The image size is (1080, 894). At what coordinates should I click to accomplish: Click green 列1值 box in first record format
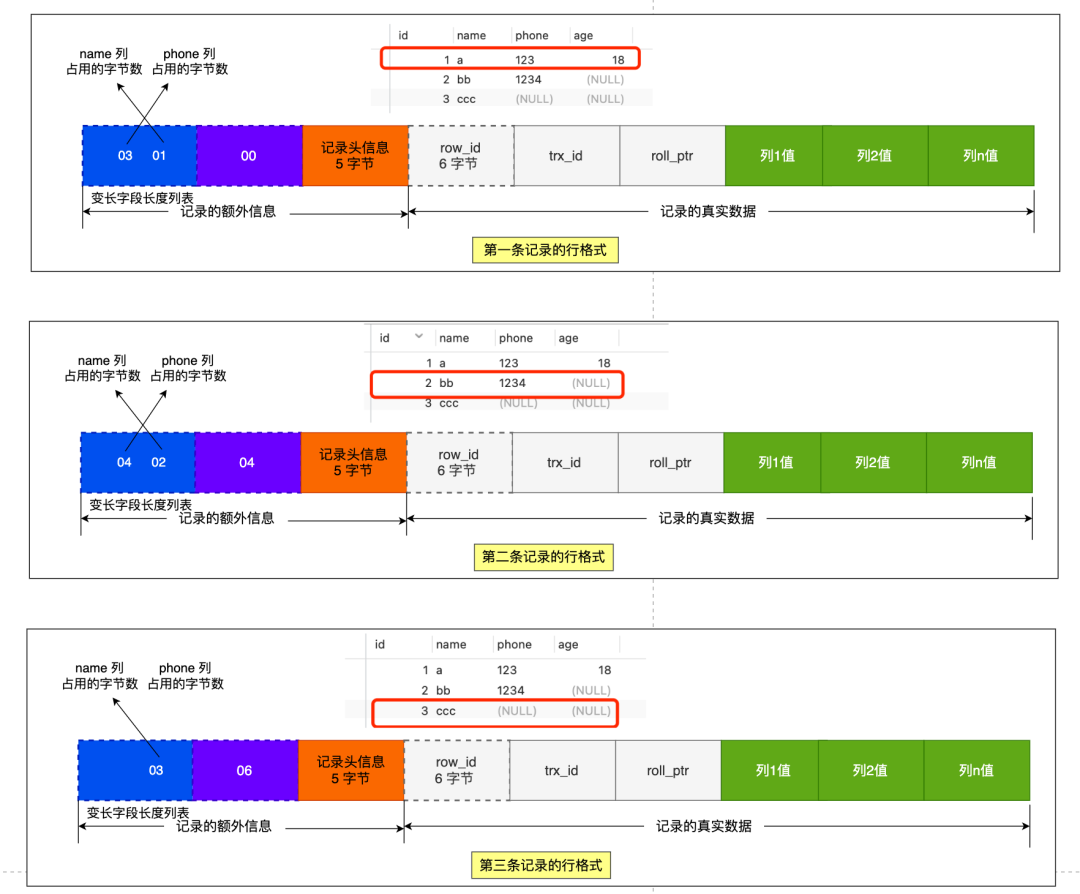774,156
